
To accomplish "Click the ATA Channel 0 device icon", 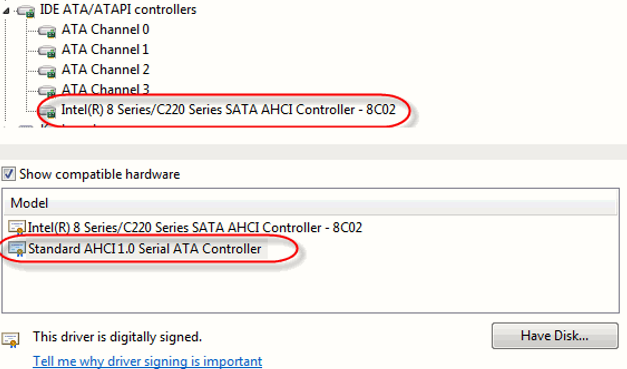I will 47,31.
